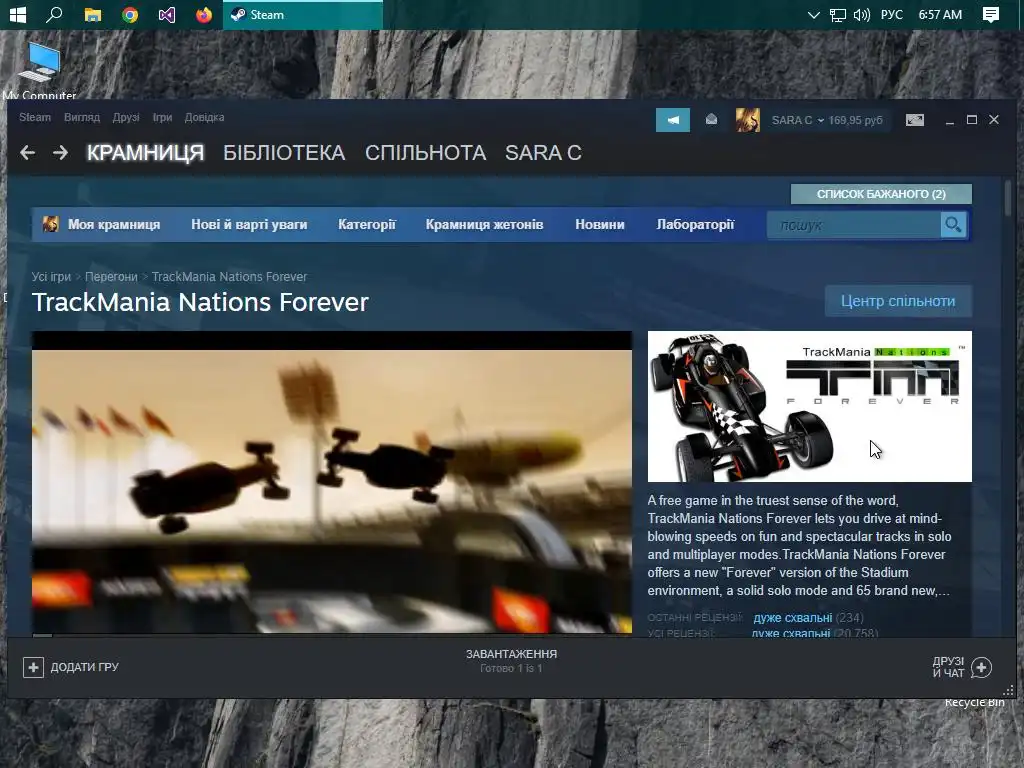Open Windows Start menu
Viewport: 1024px width, 768px height.
18,14
